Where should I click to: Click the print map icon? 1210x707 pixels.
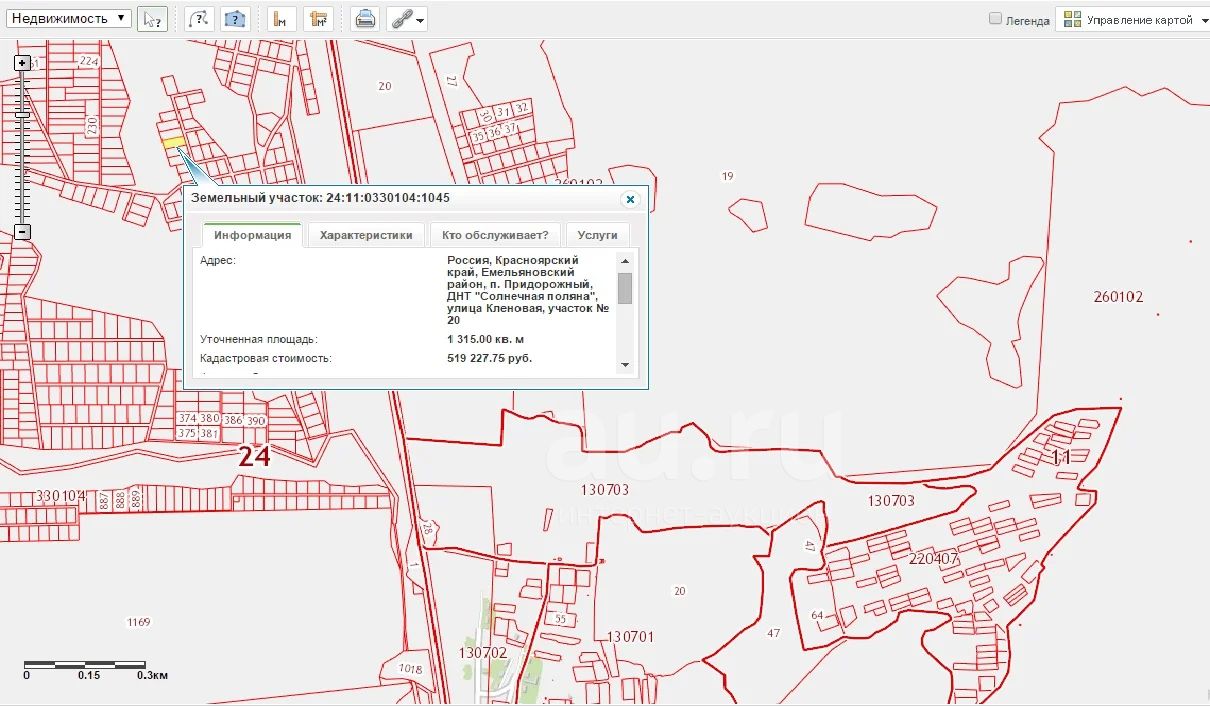366,19
